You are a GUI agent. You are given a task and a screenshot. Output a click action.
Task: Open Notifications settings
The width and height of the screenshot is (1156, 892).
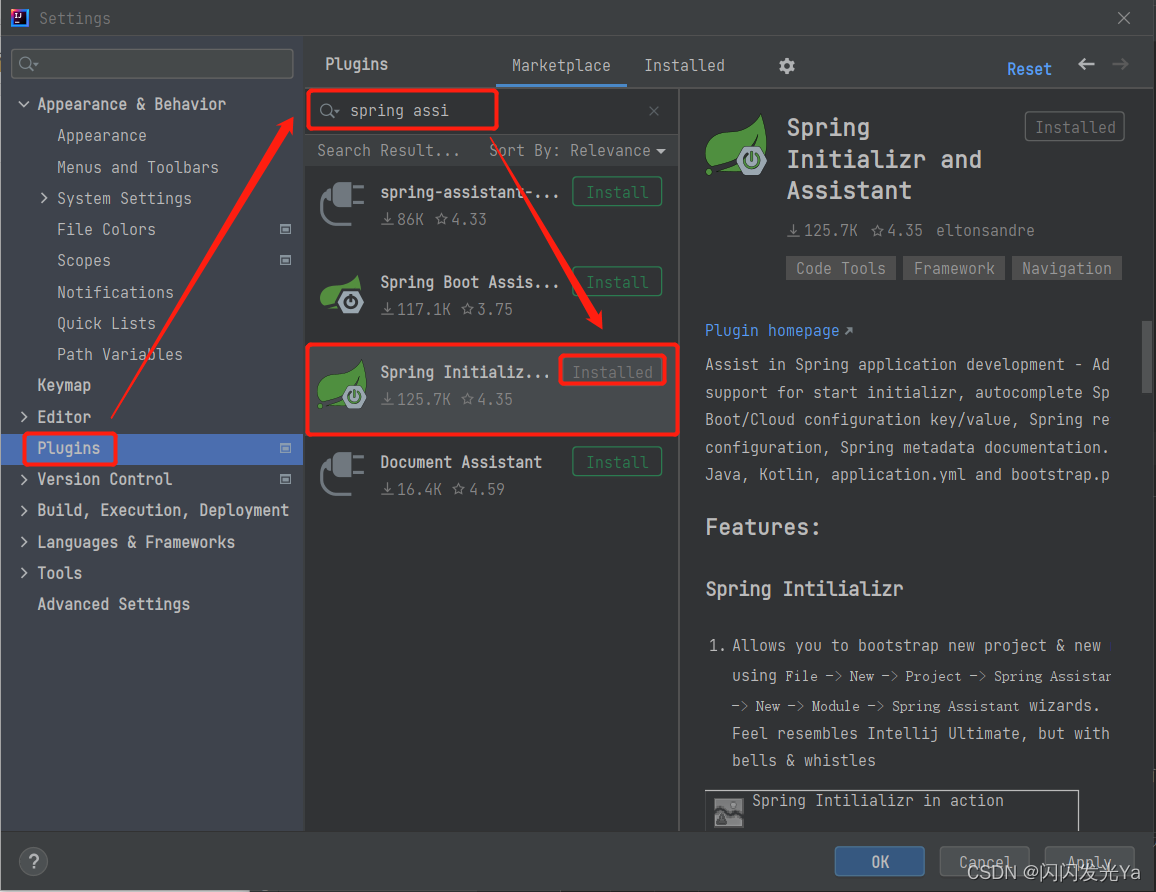pos(115,292)
